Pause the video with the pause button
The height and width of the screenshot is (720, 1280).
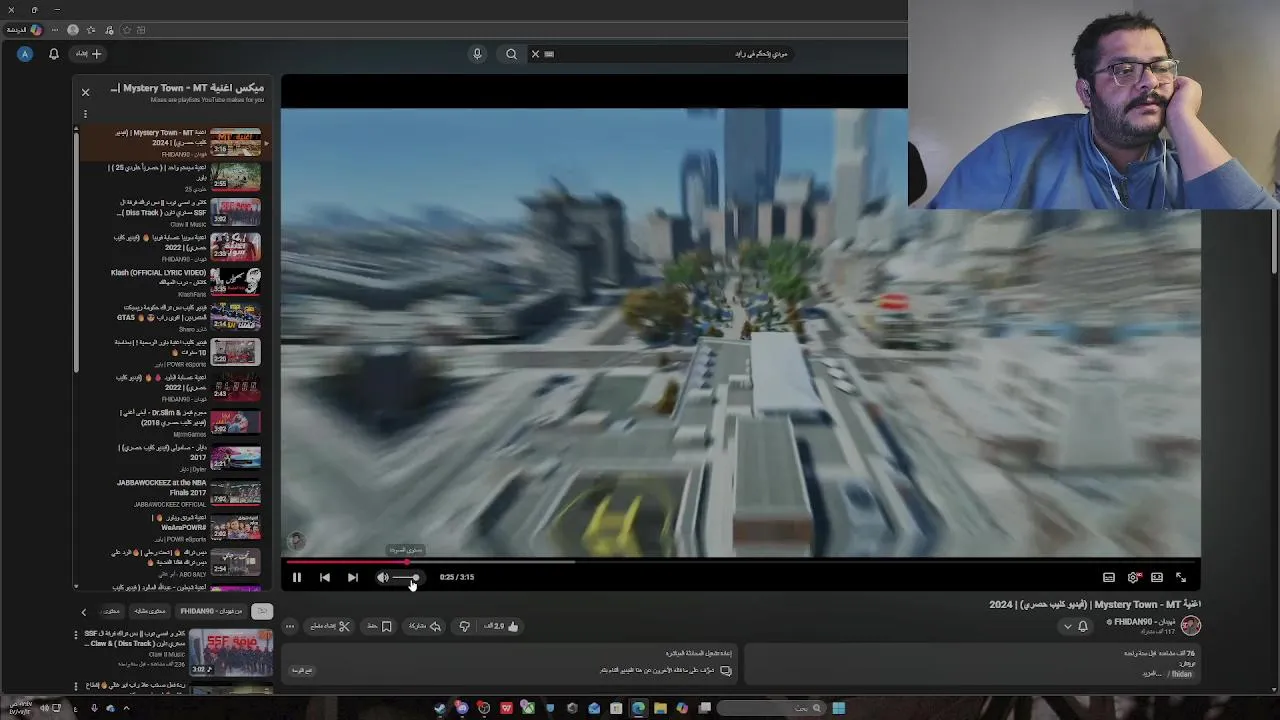click(297, 577)
